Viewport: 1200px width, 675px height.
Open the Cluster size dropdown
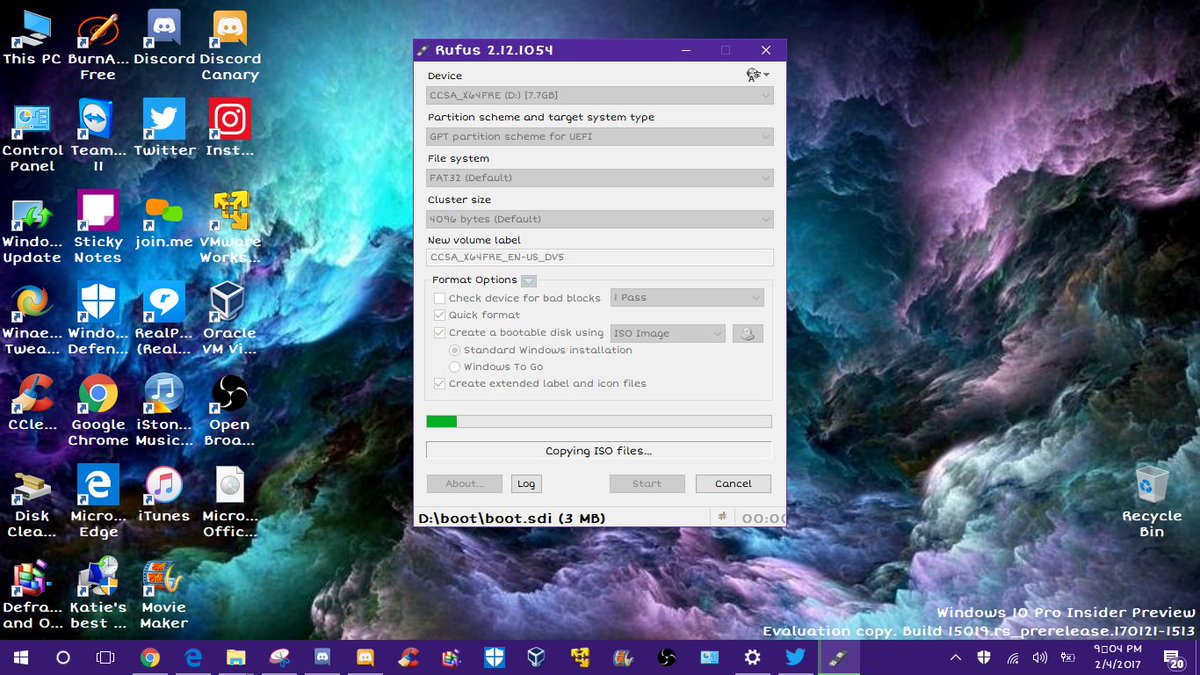tap(600, 219)
